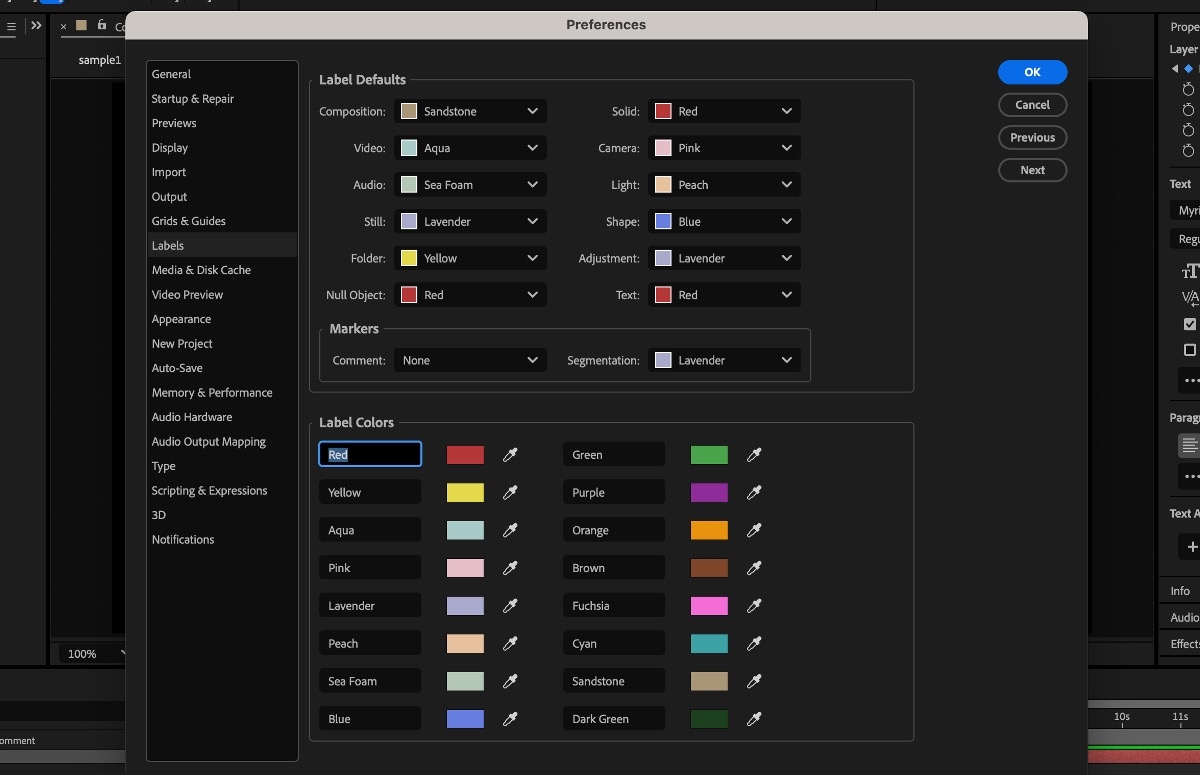Click the eyedropper next to the Red swatch
This screenshot has height=775, width=1200.
(510, 454)
